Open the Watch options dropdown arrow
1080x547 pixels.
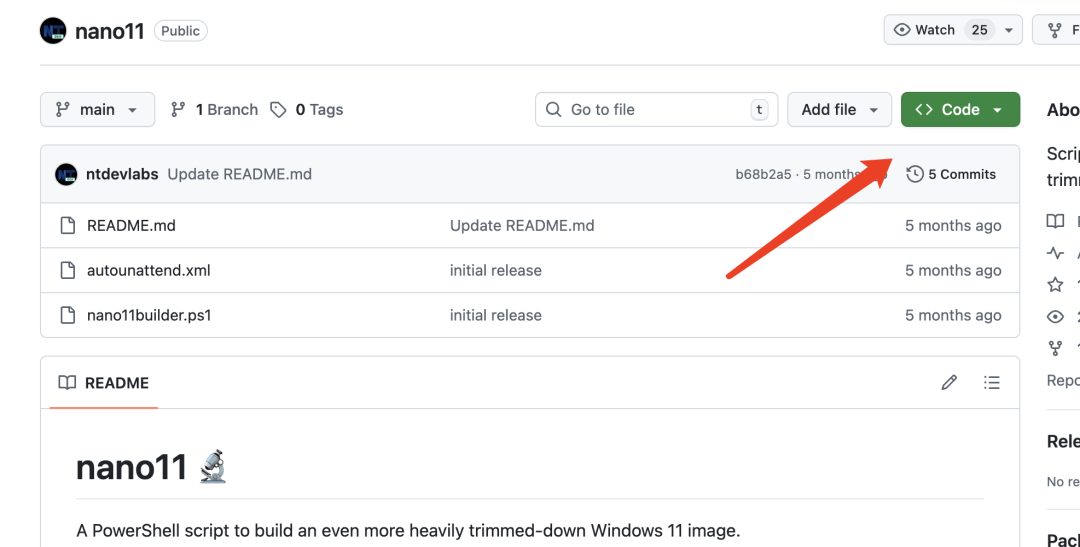(1009, 30)
